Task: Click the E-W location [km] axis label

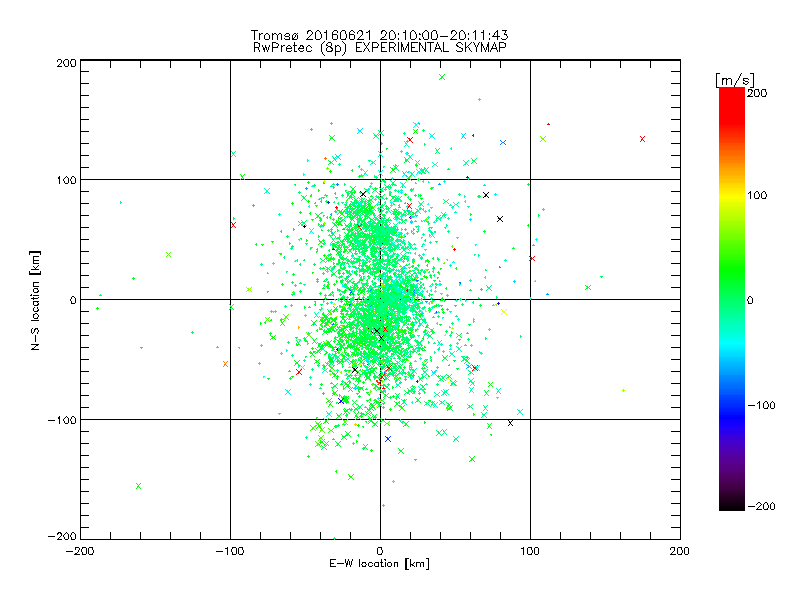Action: 379,563
